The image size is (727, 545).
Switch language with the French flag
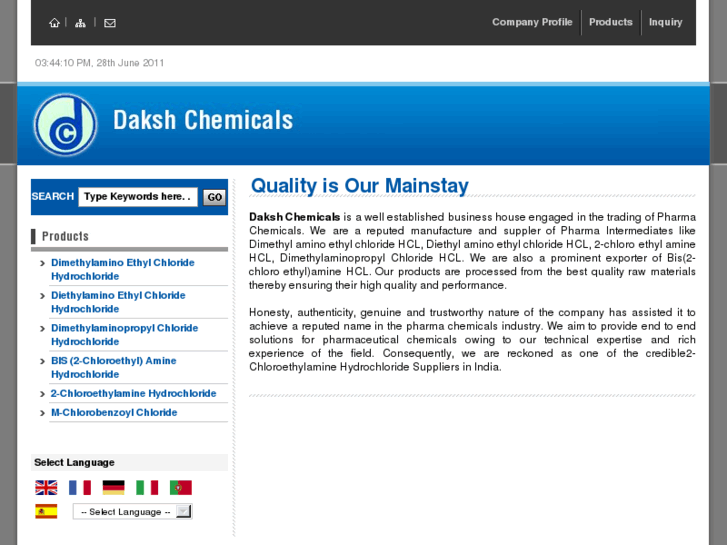tap(80, 487)
